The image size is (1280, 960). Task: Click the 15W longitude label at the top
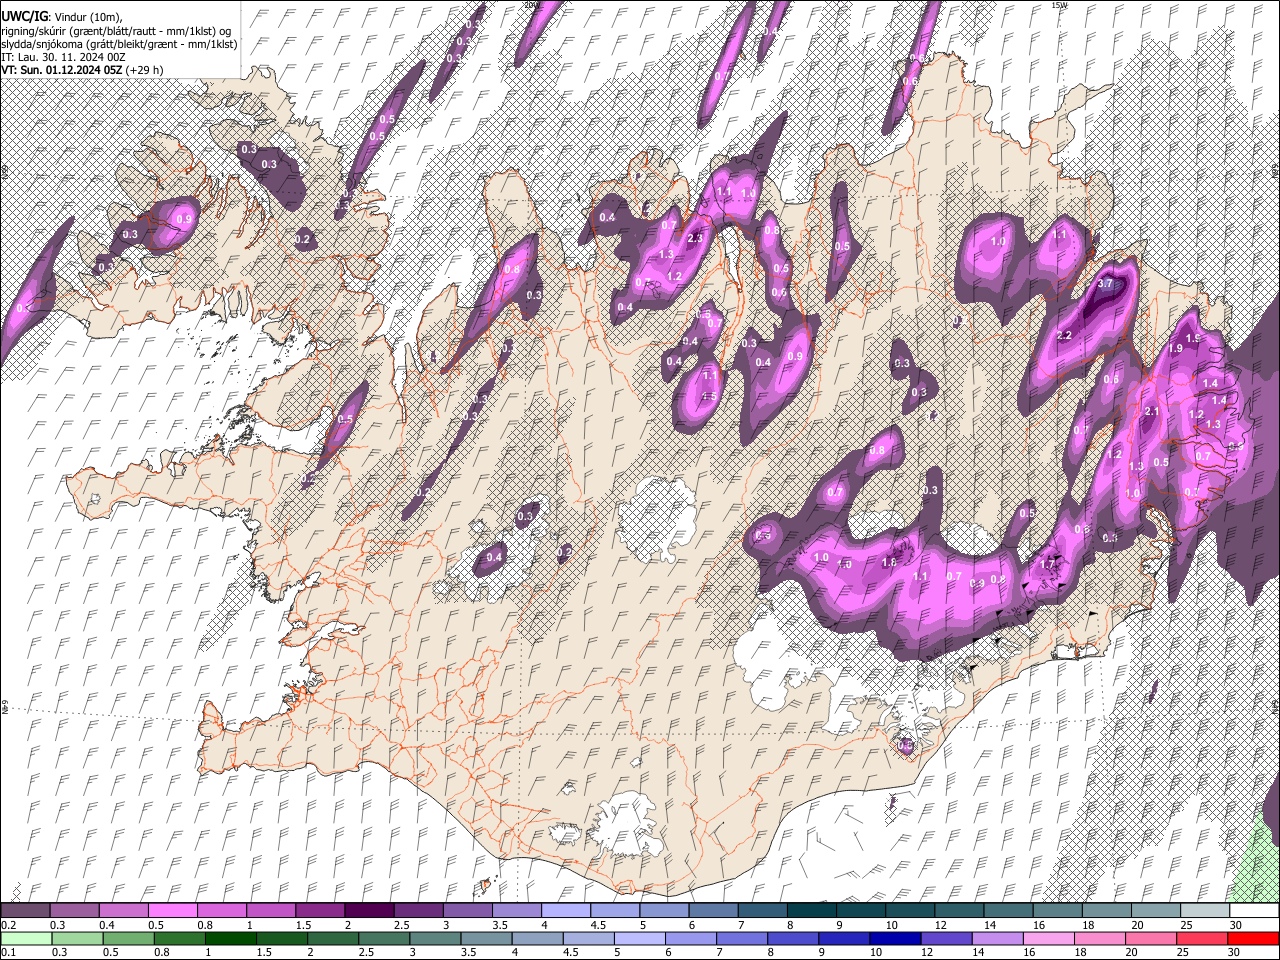[1059, 5]
